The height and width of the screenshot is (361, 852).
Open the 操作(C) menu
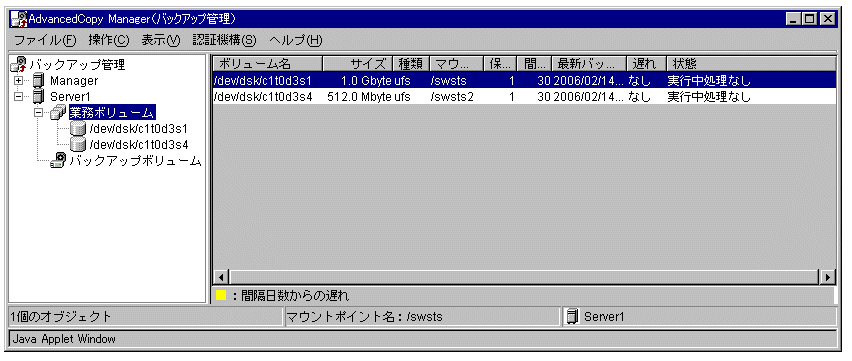pos(109,40)
